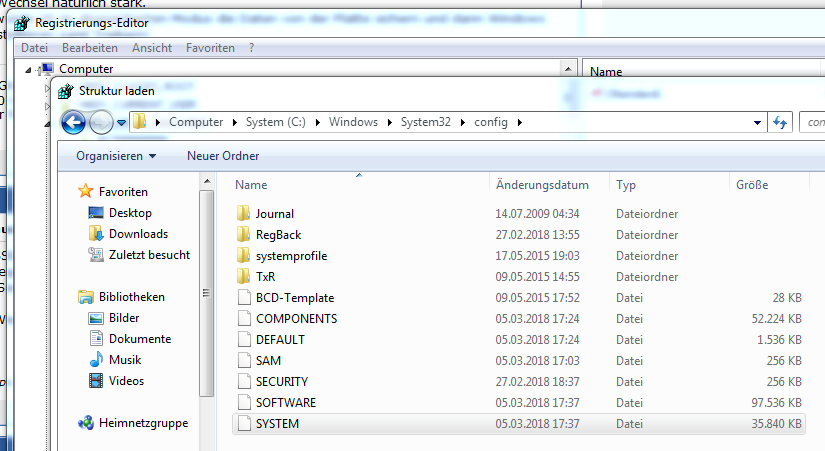Select System (C:) in the breadcrumb
Screen dimensions: 825x451
point(276,122)
